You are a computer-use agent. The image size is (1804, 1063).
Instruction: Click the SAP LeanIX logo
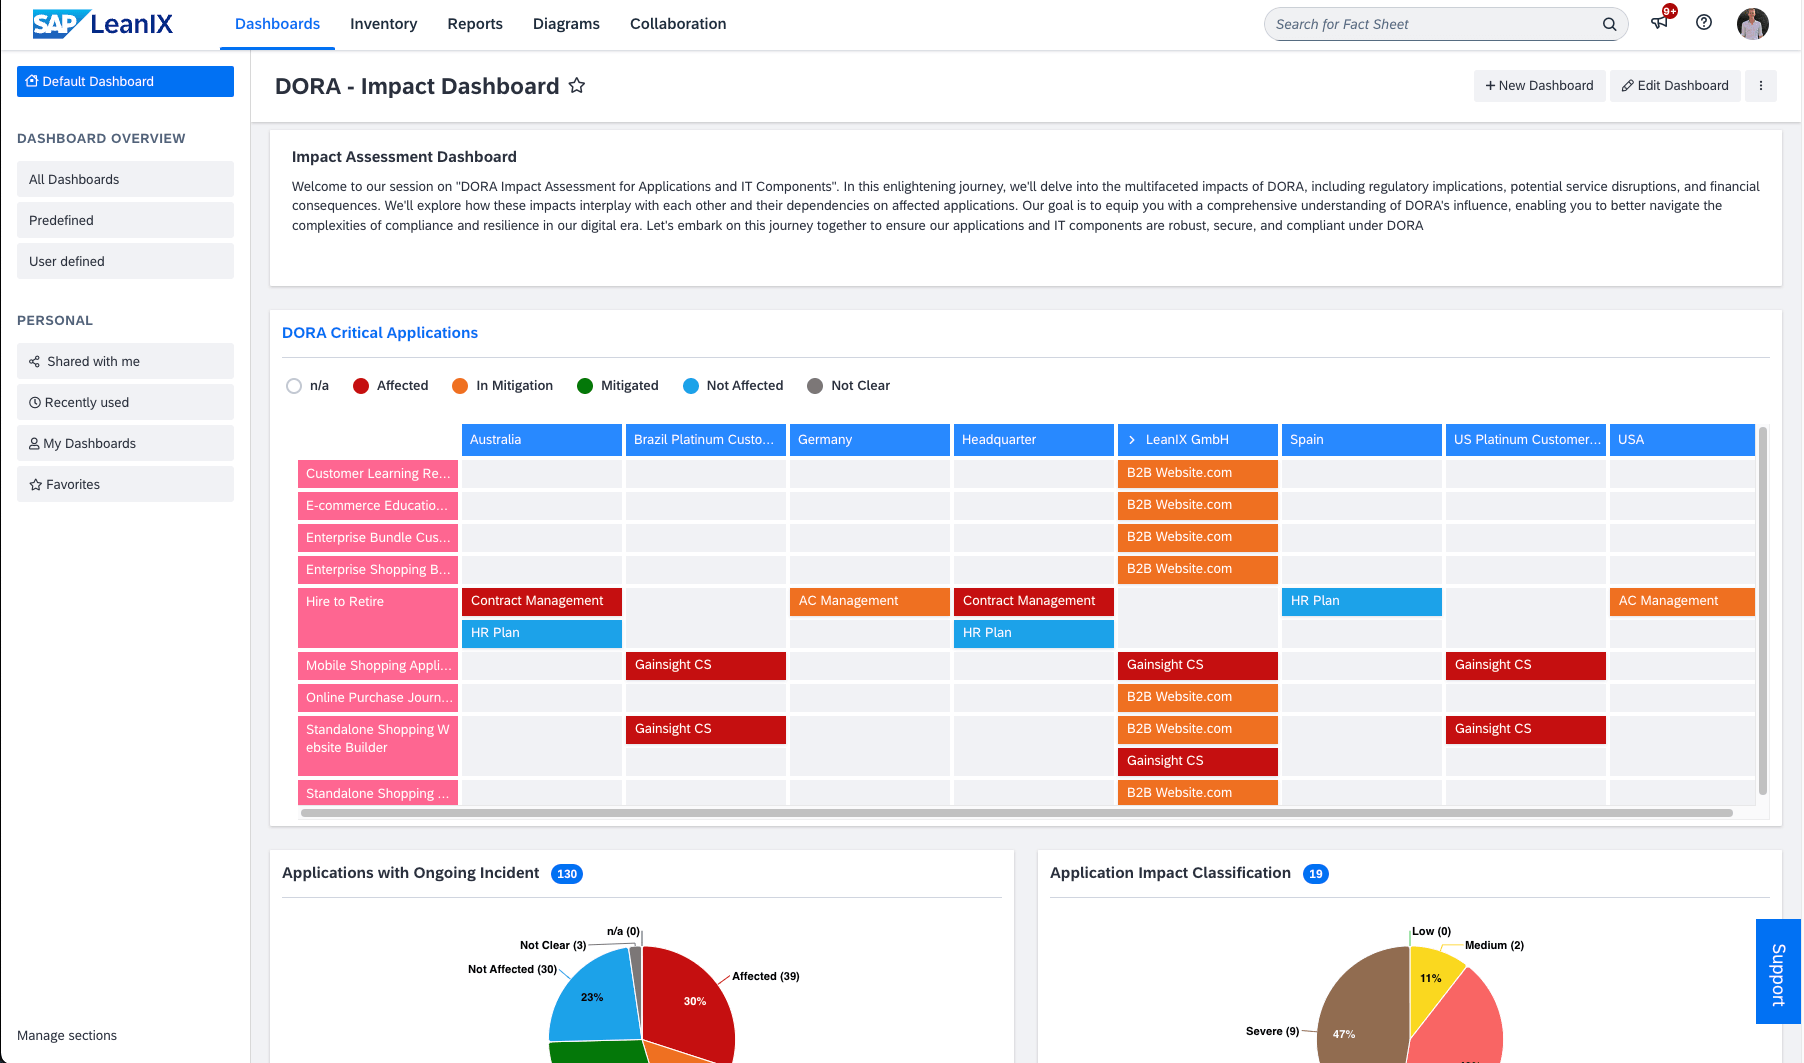click(x=102, y=24)
